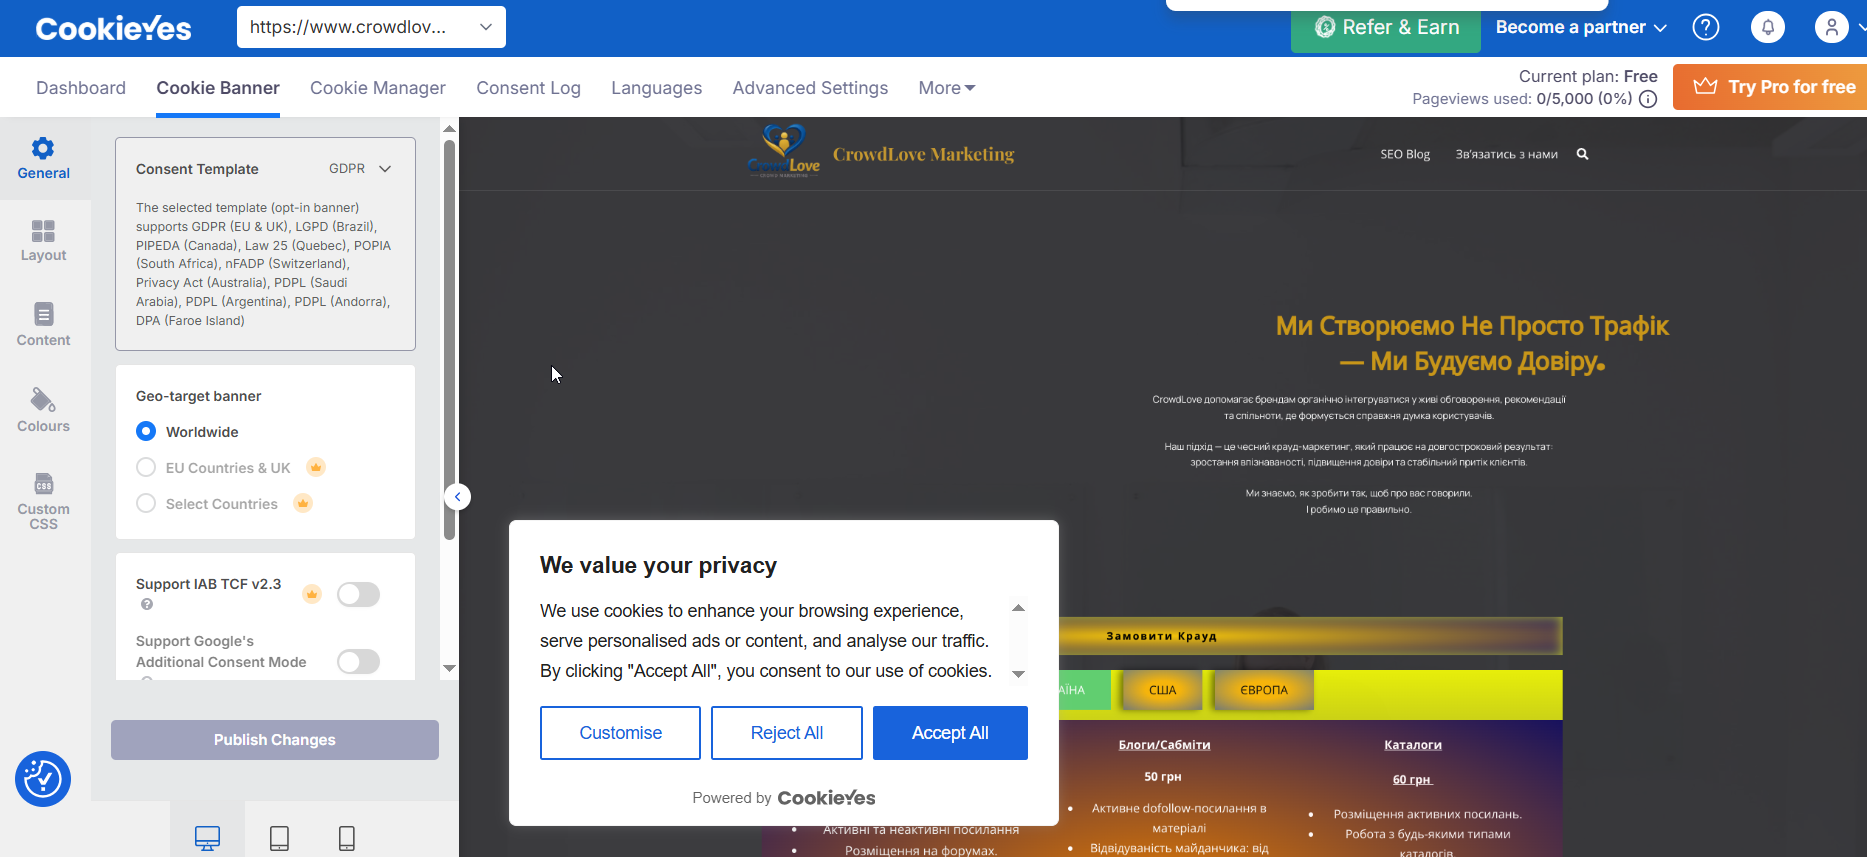Click settings panel scroll down arrow
Viewport: 1867px width, 857px height.
click(x=449, y=668)
